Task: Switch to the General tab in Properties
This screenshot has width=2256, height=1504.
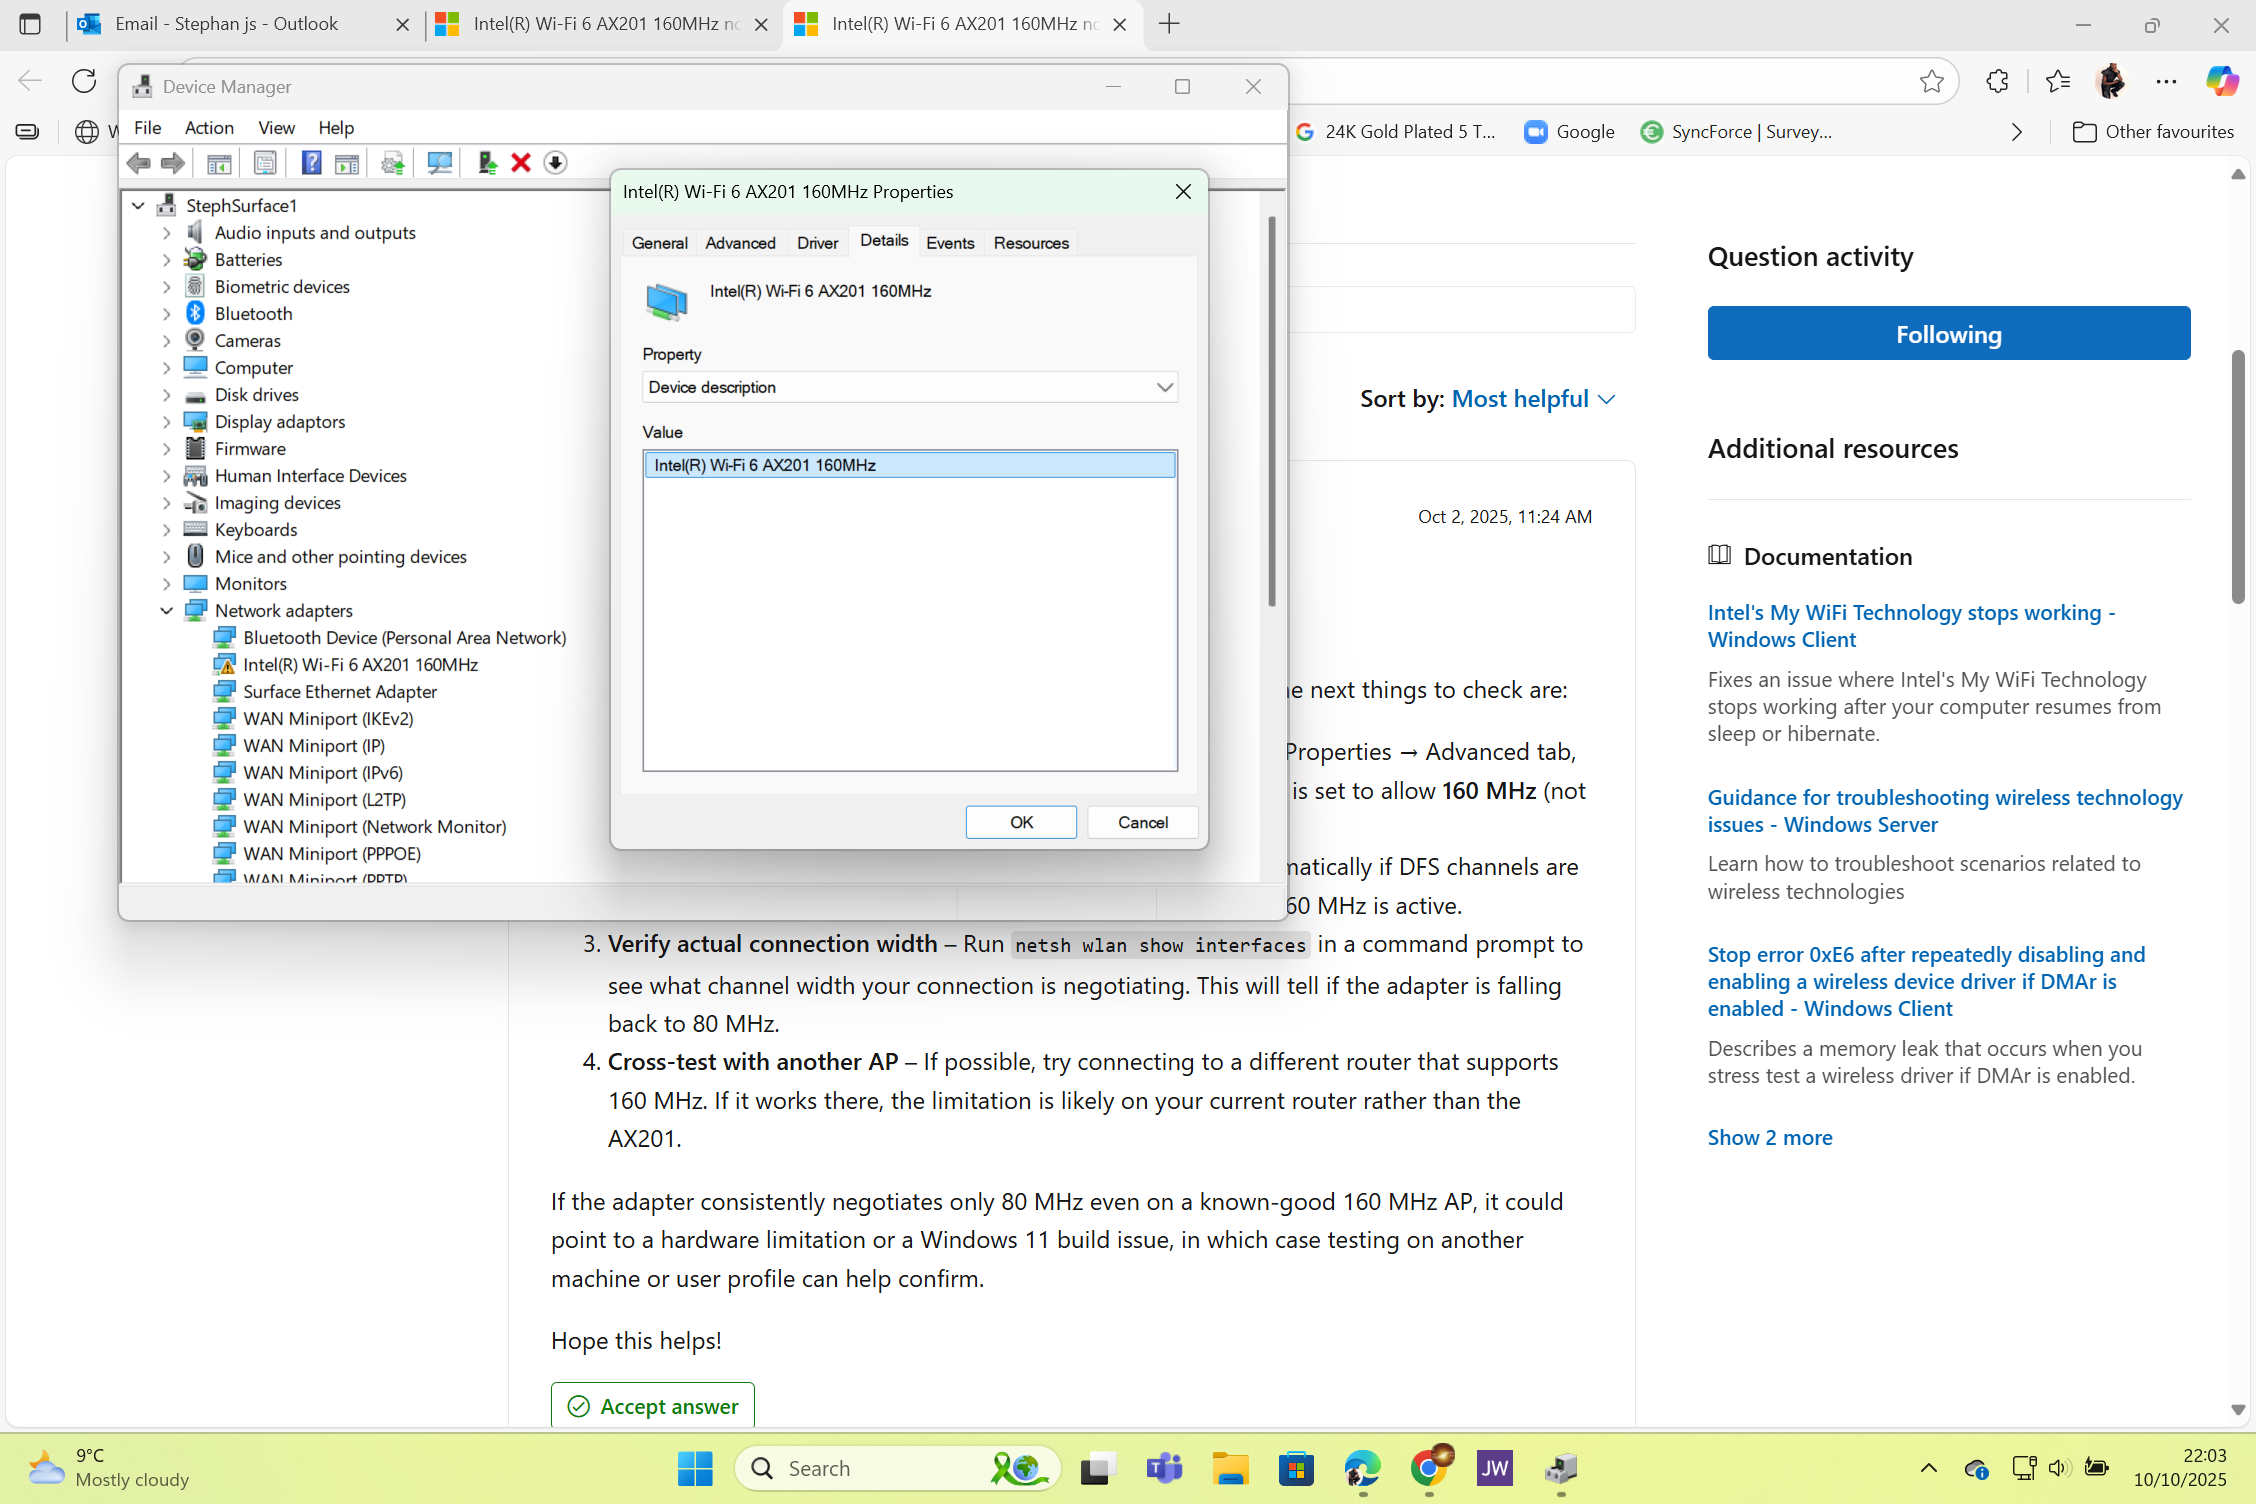Action: pyautogui.click(x=659, y=243)
